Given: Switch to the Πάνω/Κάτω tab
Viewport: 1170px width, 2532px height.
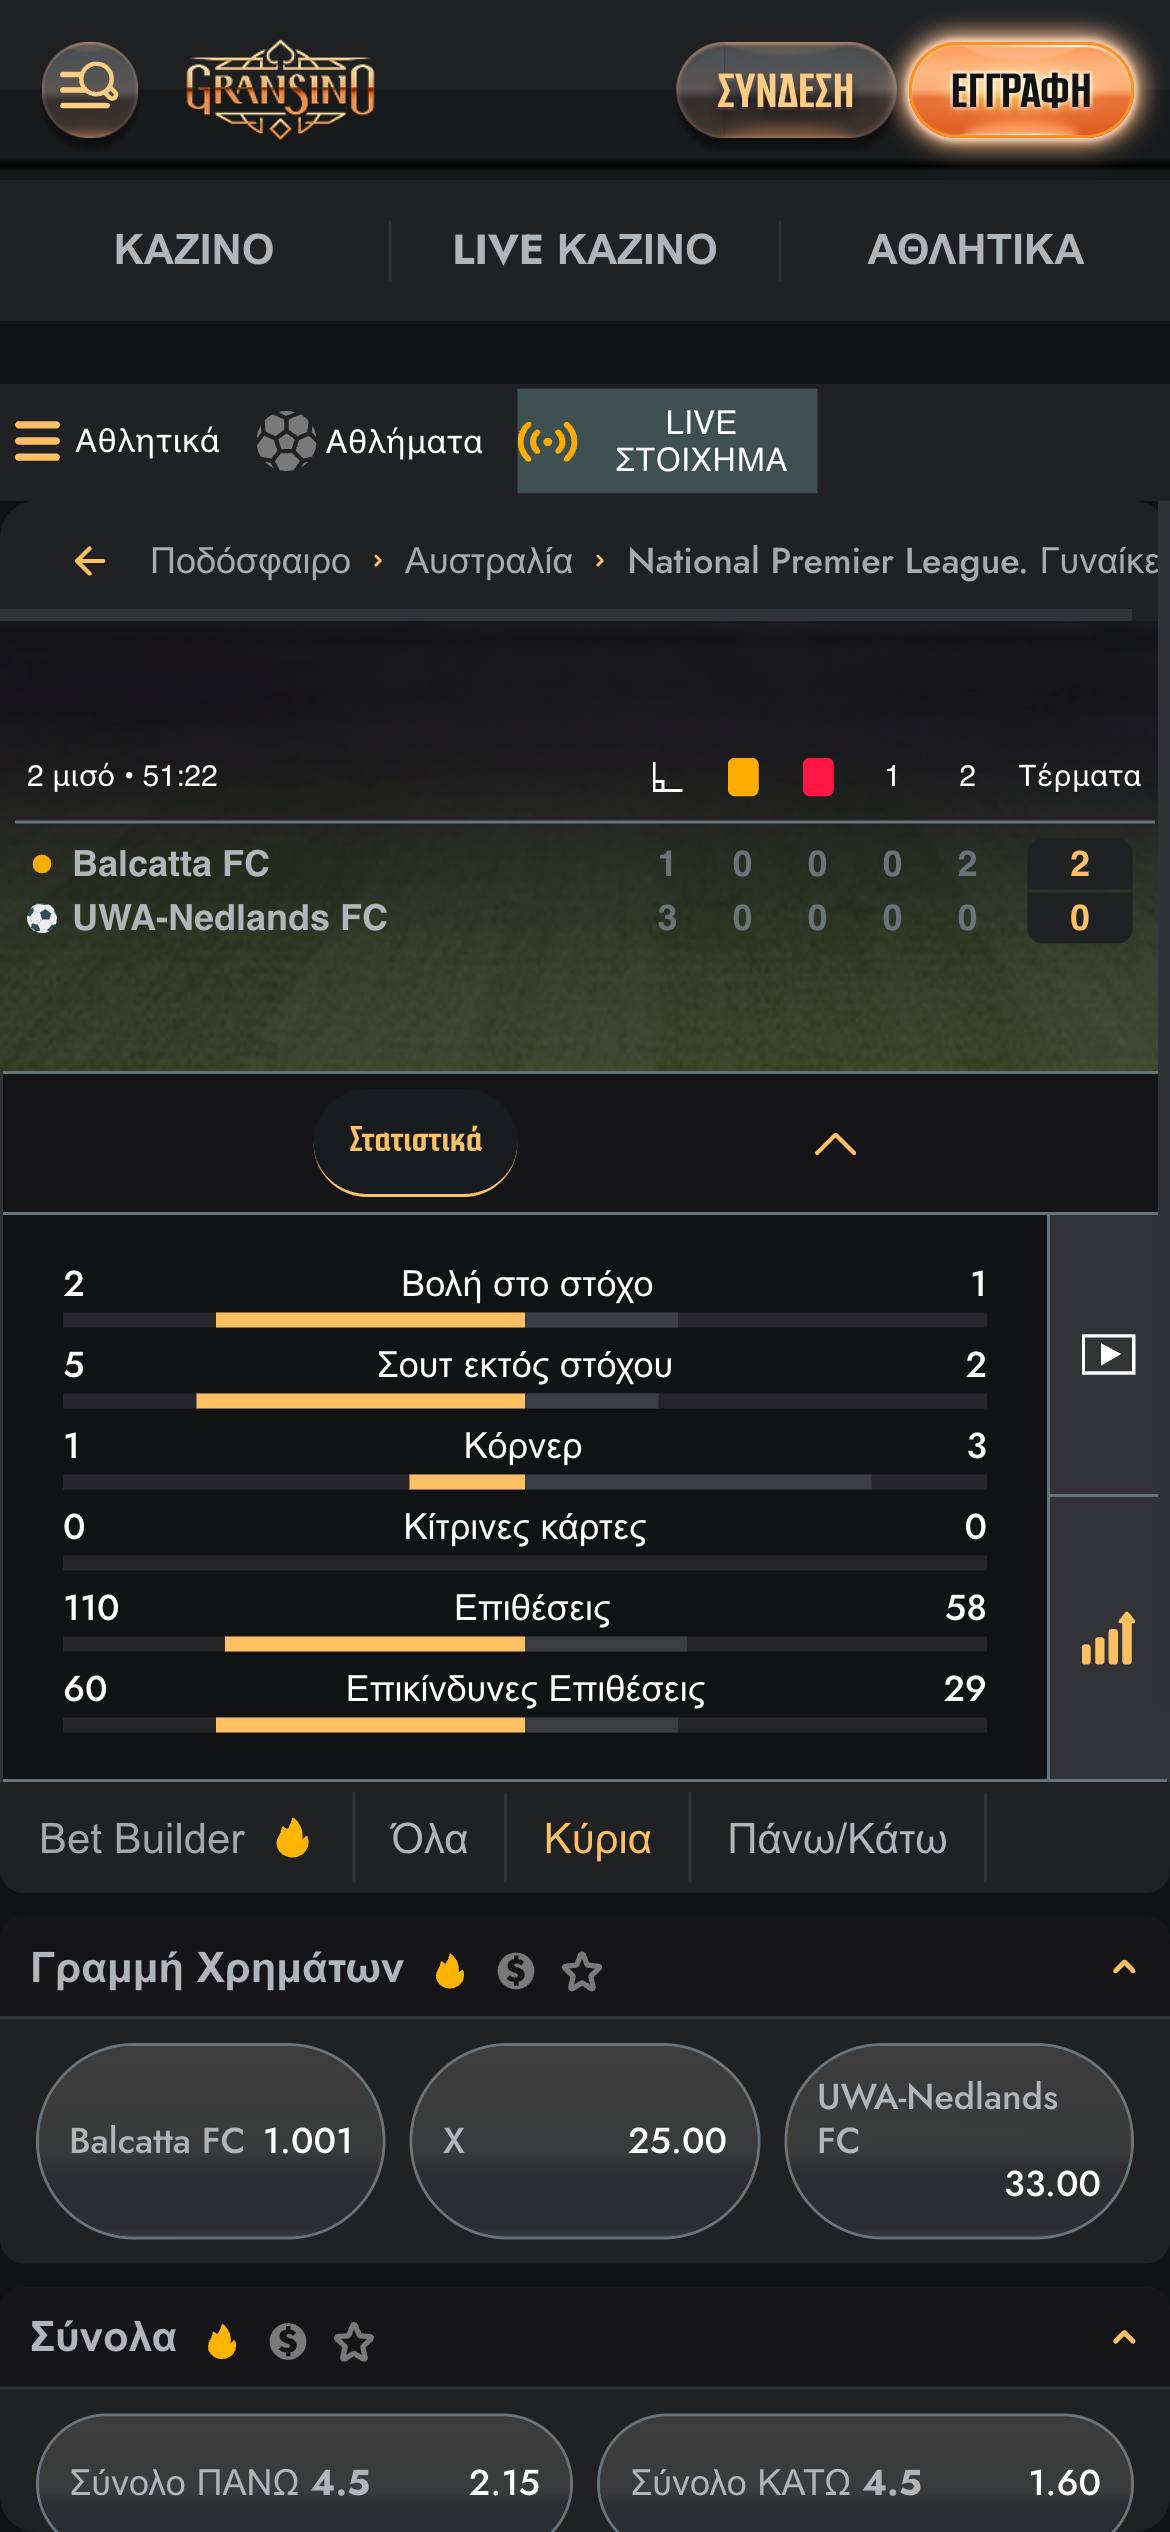Looking at the screenshot, I should tap(837, 1839).
